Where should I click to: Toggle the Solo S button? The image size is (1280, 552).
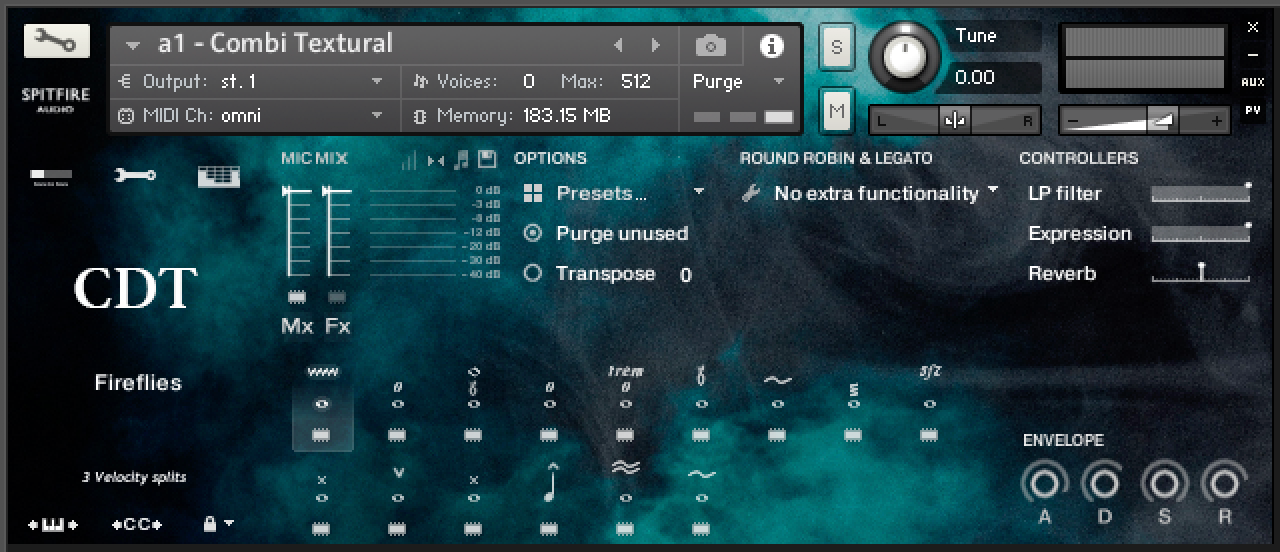pos(837,46)
